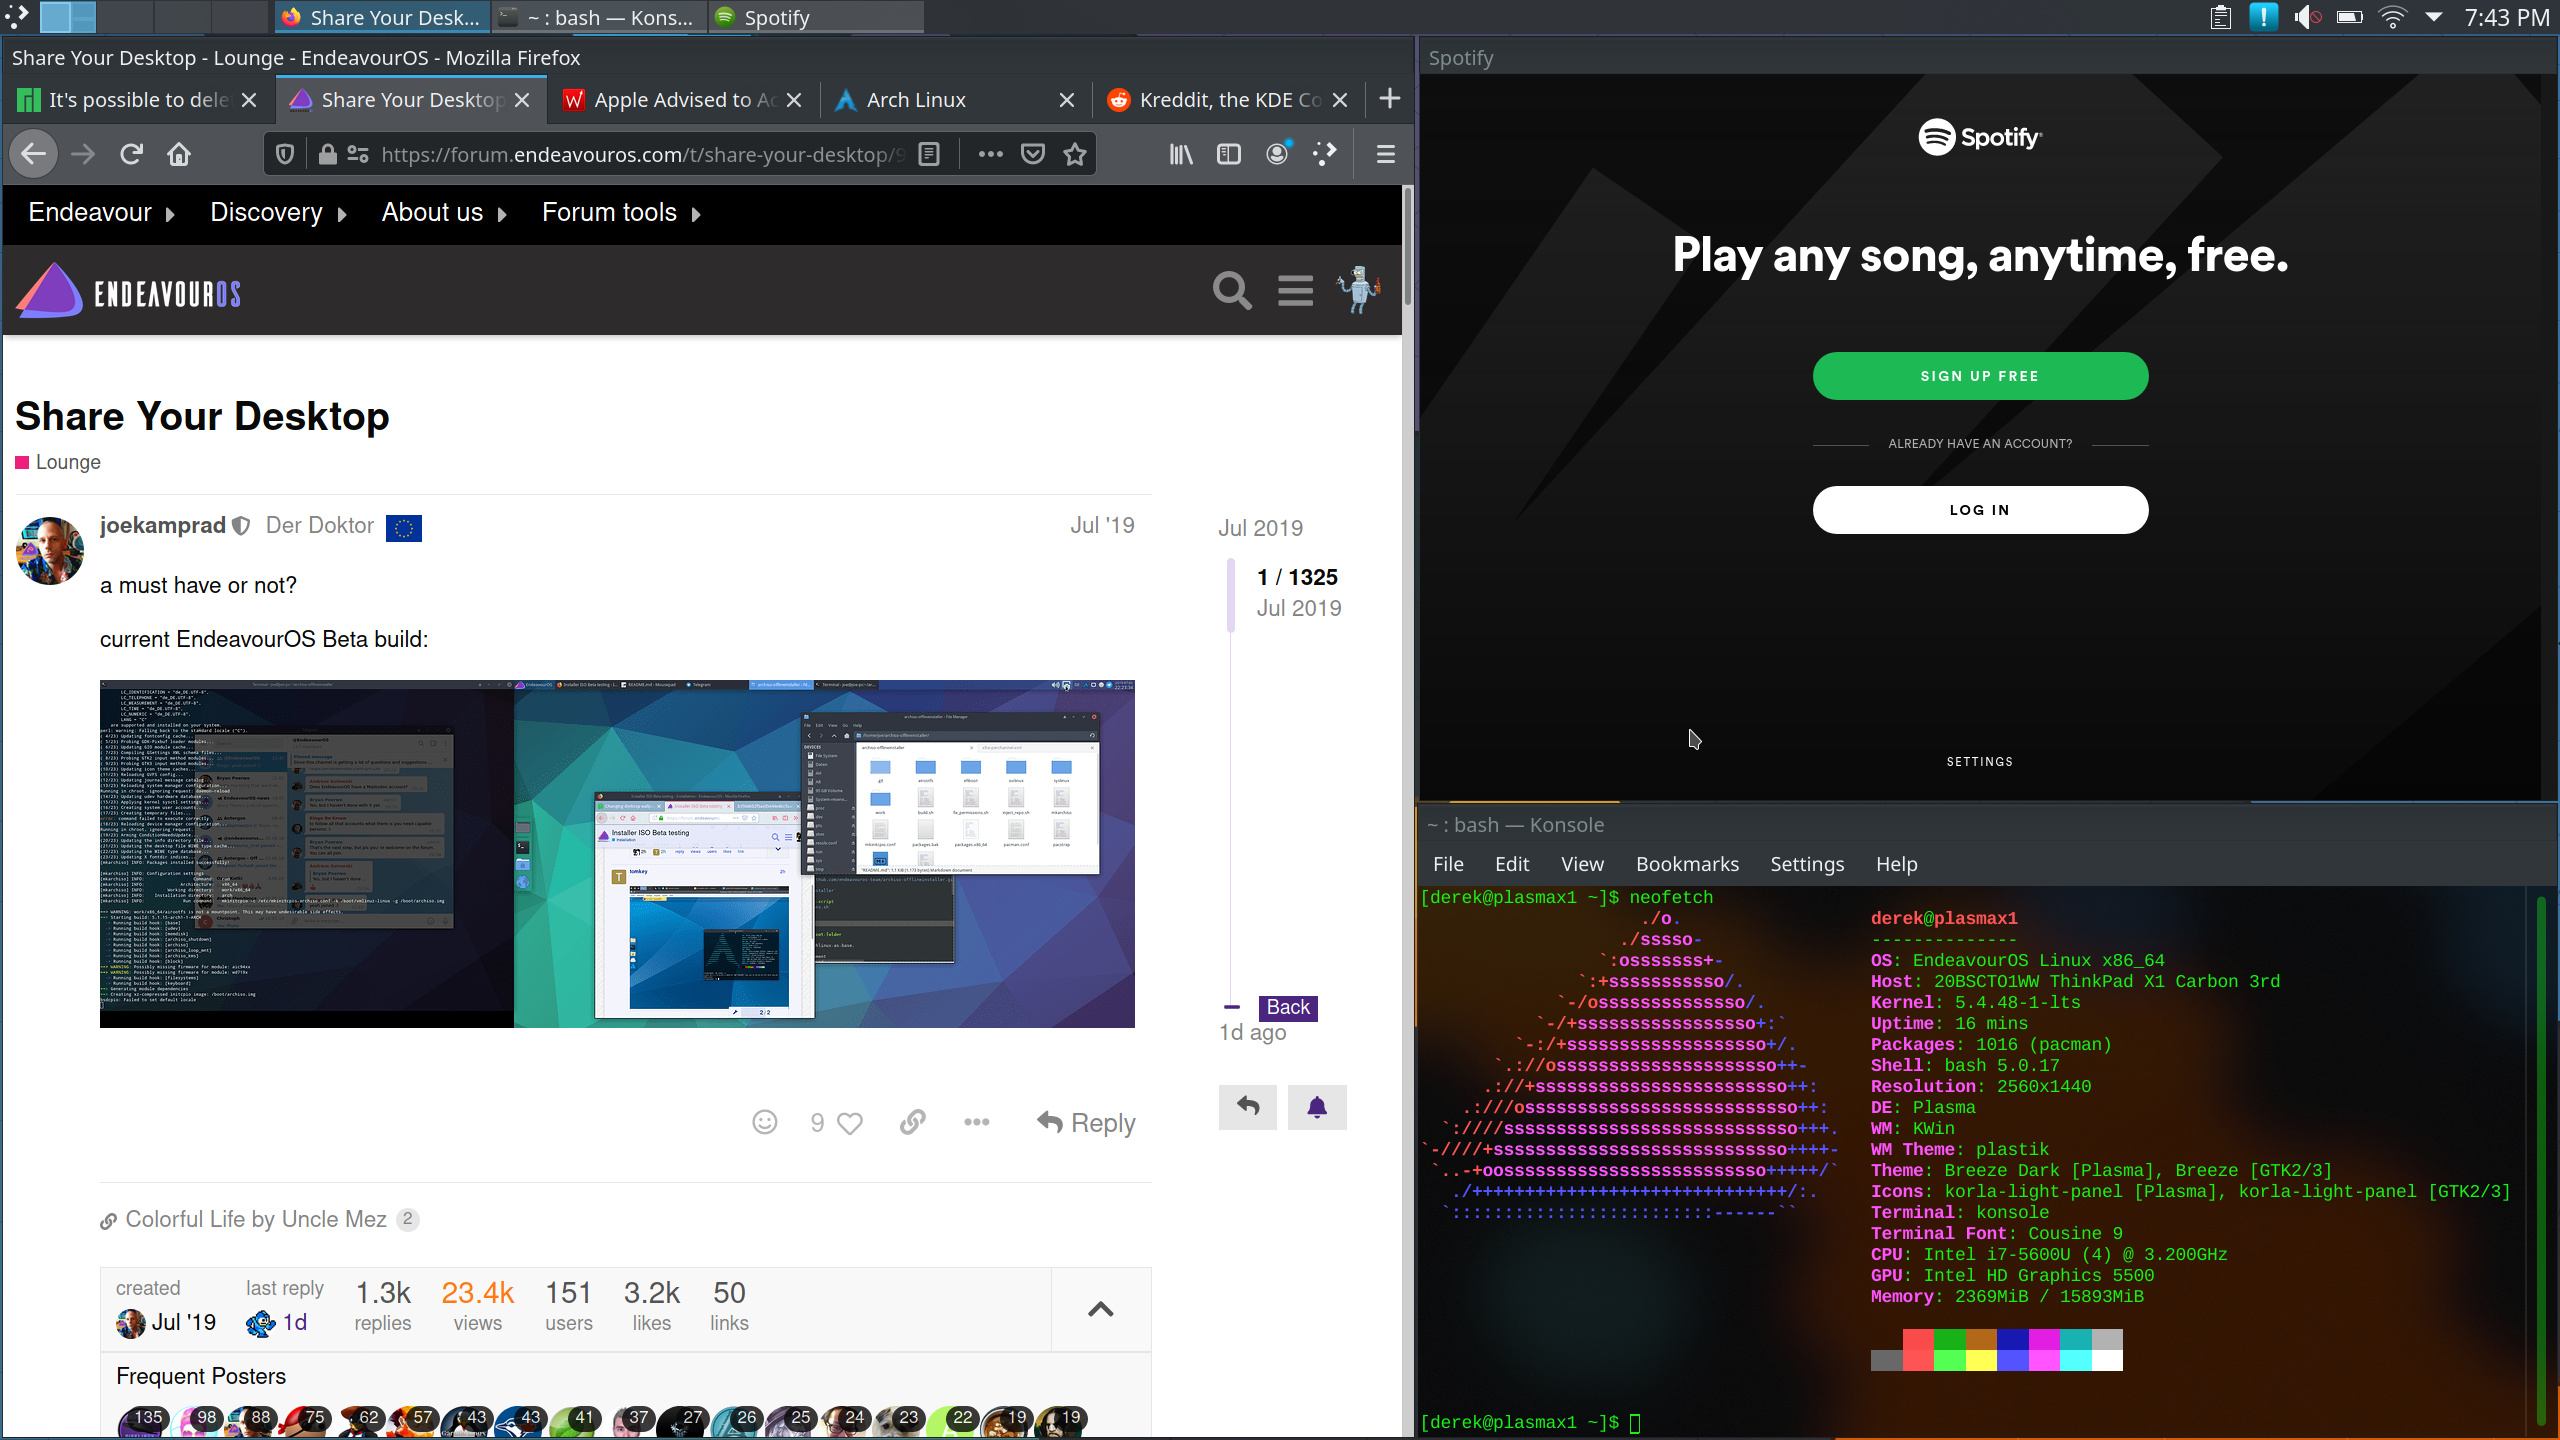Show more post actions
Screen dimensions: 2560x1440
coord(976,1122)
